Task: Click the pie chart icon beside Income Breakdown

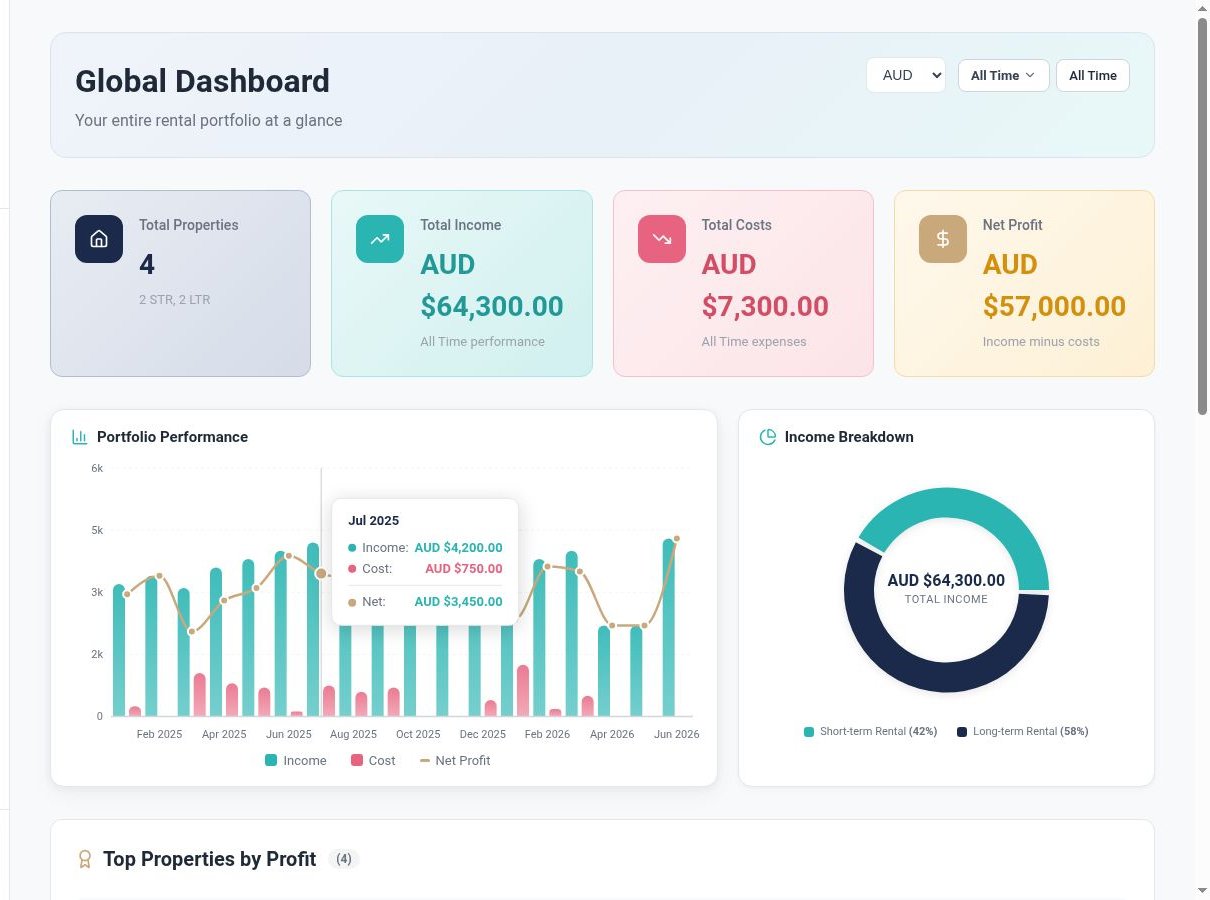Action: point(768,437)
